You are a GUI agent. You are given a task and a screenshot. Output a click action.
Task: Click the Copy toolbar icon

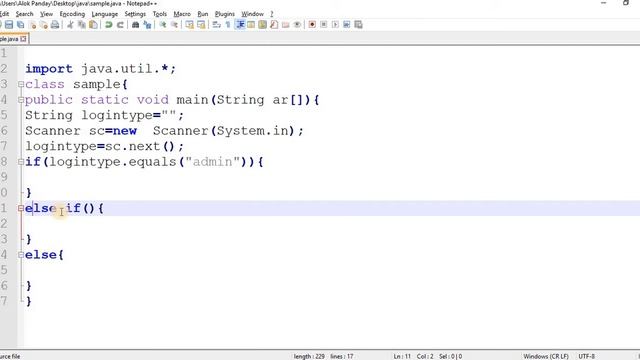(x=82, y=25)
